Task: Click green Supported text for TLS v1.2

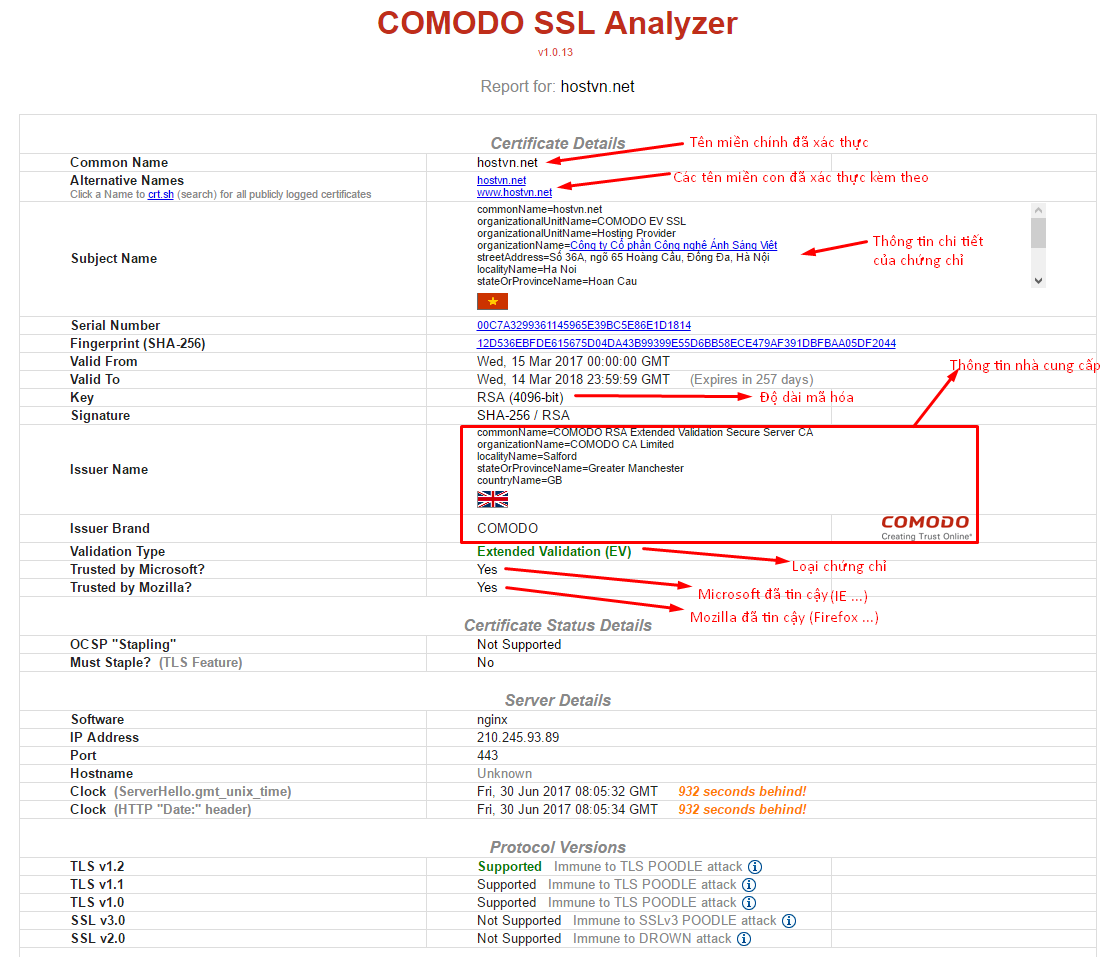Action: pos(509,867)
